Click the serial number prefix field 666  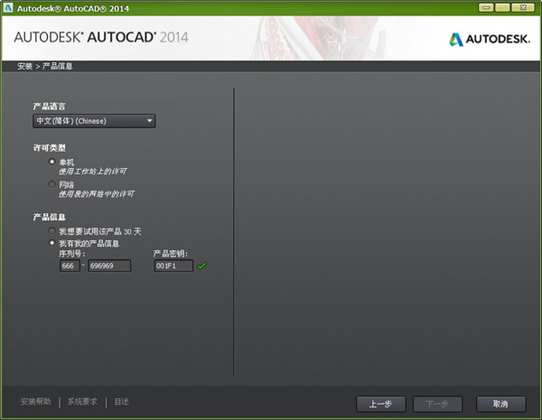(69, 265)
